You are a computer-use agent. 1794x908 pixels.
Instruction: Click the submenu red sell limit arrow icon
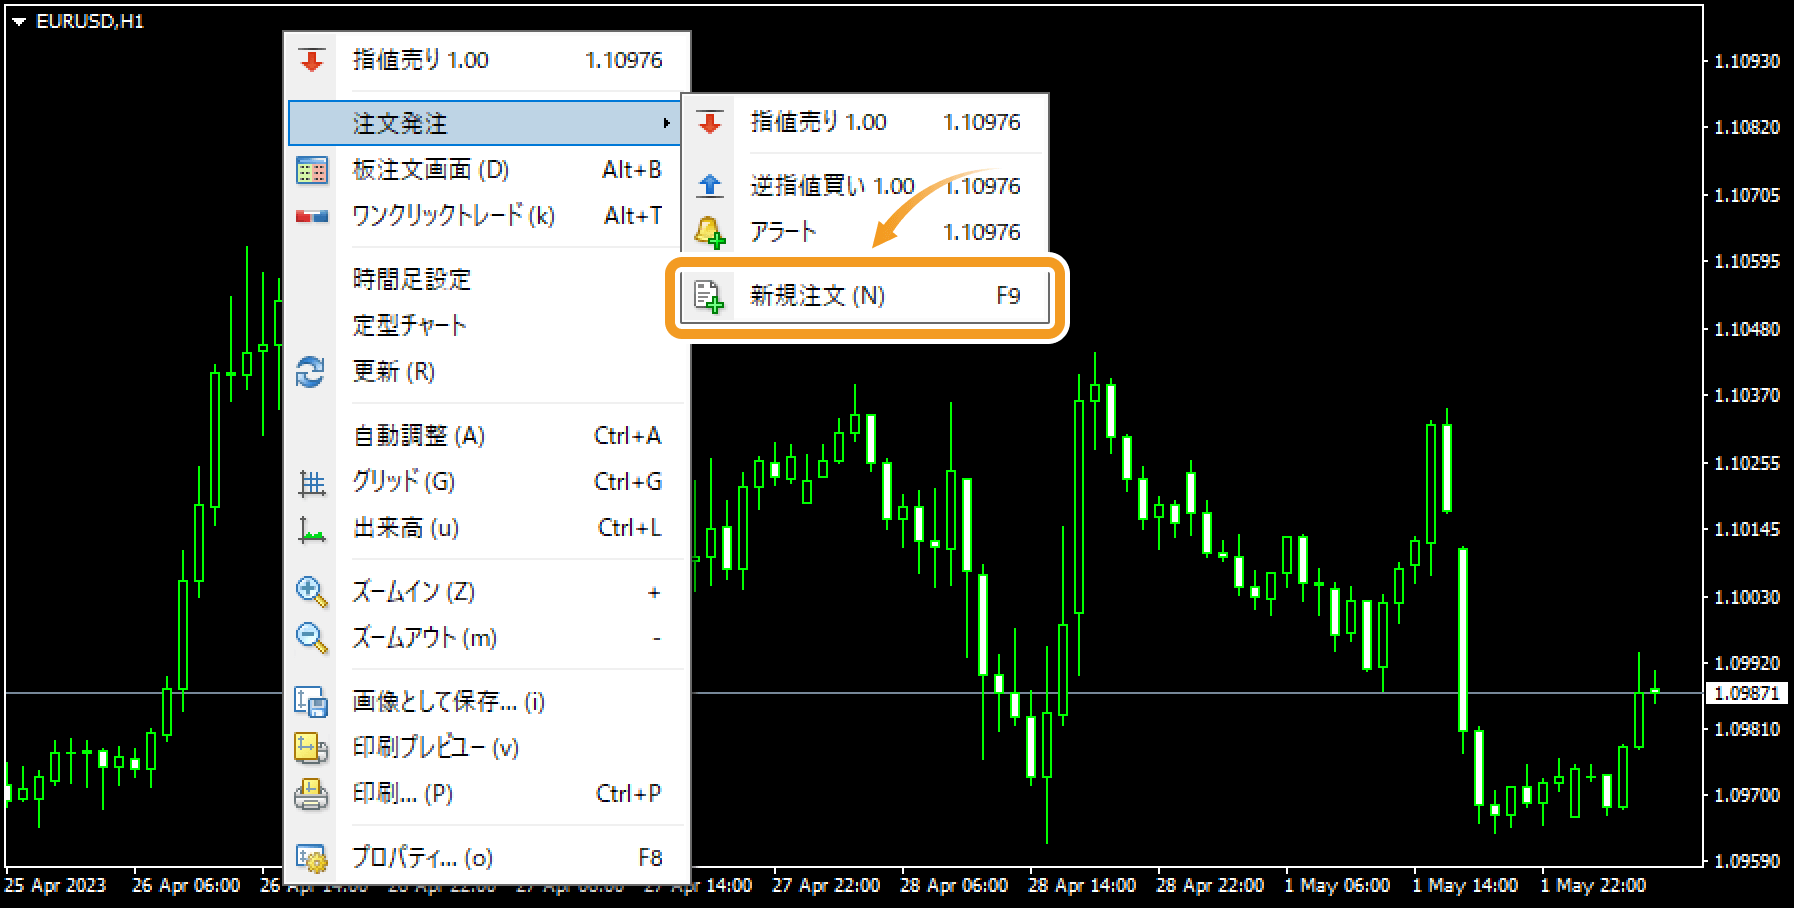tap(710, 123)
